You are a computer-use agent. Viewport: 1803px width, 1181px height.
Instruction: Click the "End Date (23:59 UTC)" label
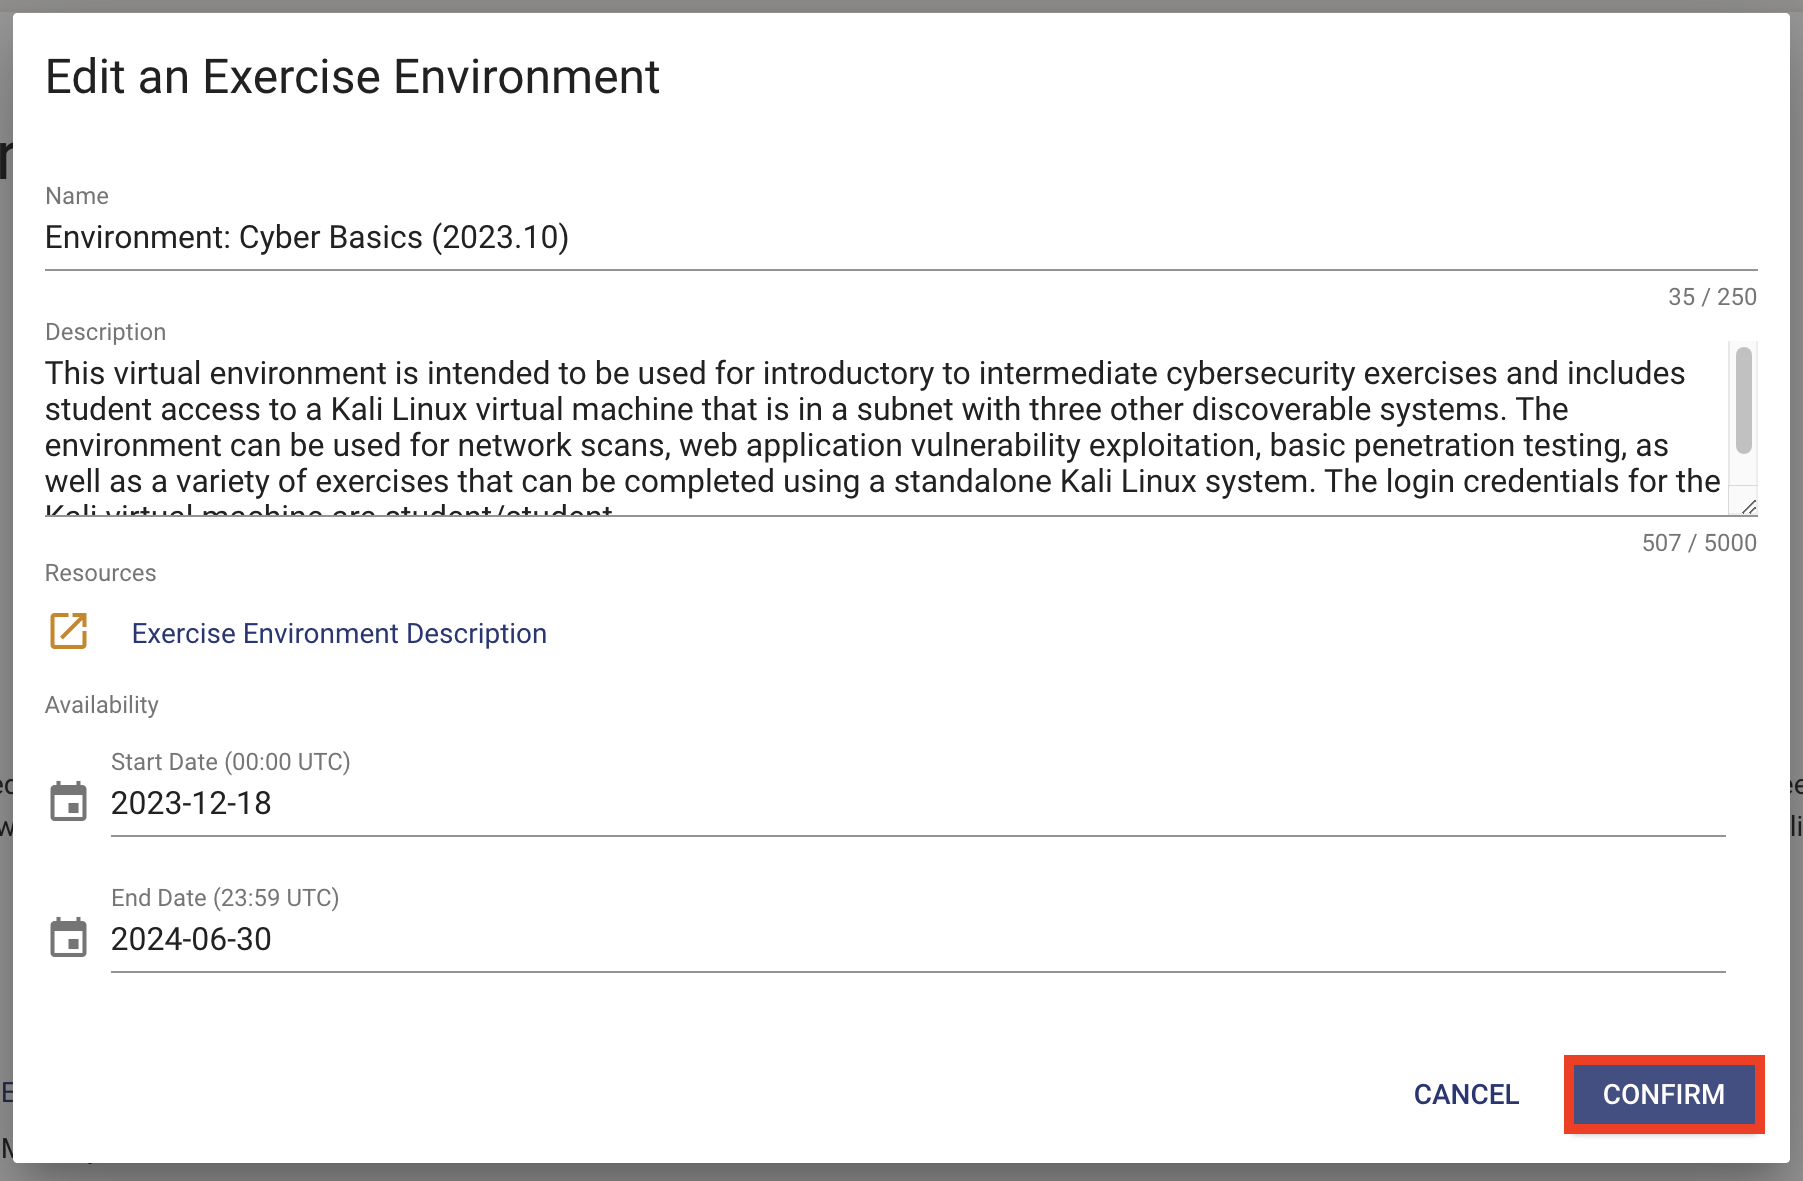click(225, 898)
